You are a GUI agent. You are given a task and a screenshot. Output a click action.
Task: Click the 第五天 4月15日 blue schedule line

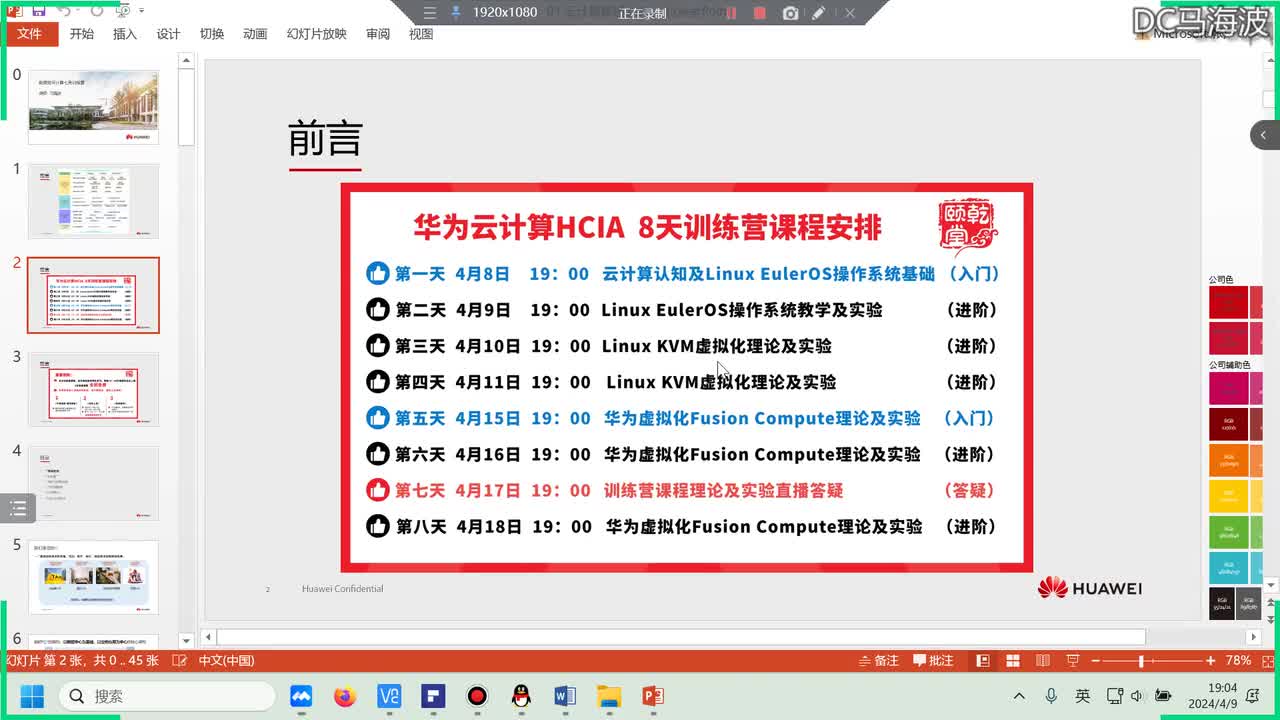(x=683, y=418)
